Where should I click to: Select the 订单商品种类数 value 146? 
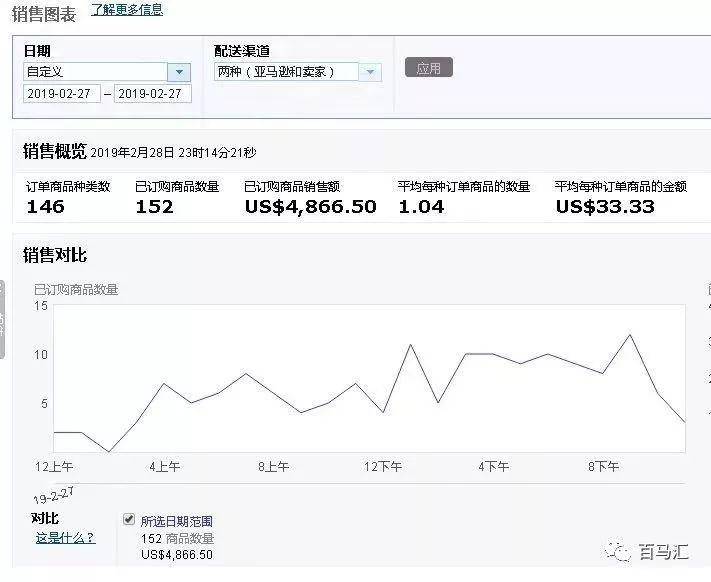(x=45, y=207)
